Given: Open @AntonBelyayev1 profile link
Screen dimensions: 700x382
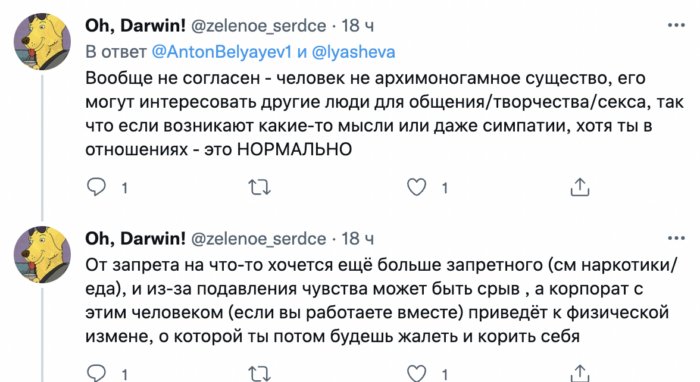Looking at the screenshot, I should point(221,52).
